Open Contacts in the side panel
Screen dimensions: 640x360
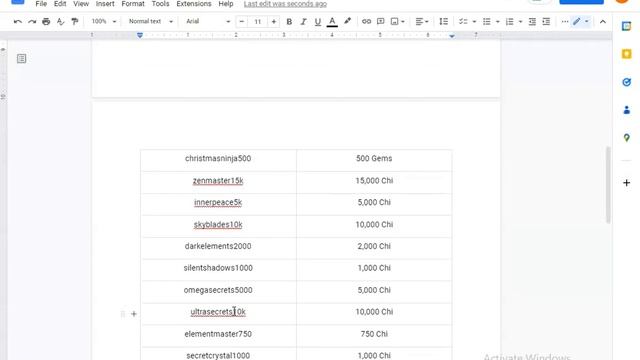coord(626,110)
